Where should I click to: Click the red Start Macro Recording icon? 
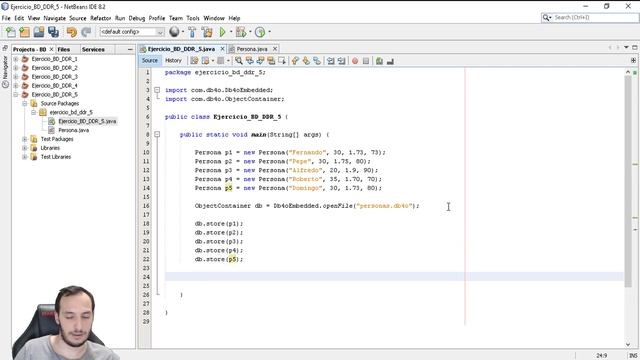coord(355,61)
